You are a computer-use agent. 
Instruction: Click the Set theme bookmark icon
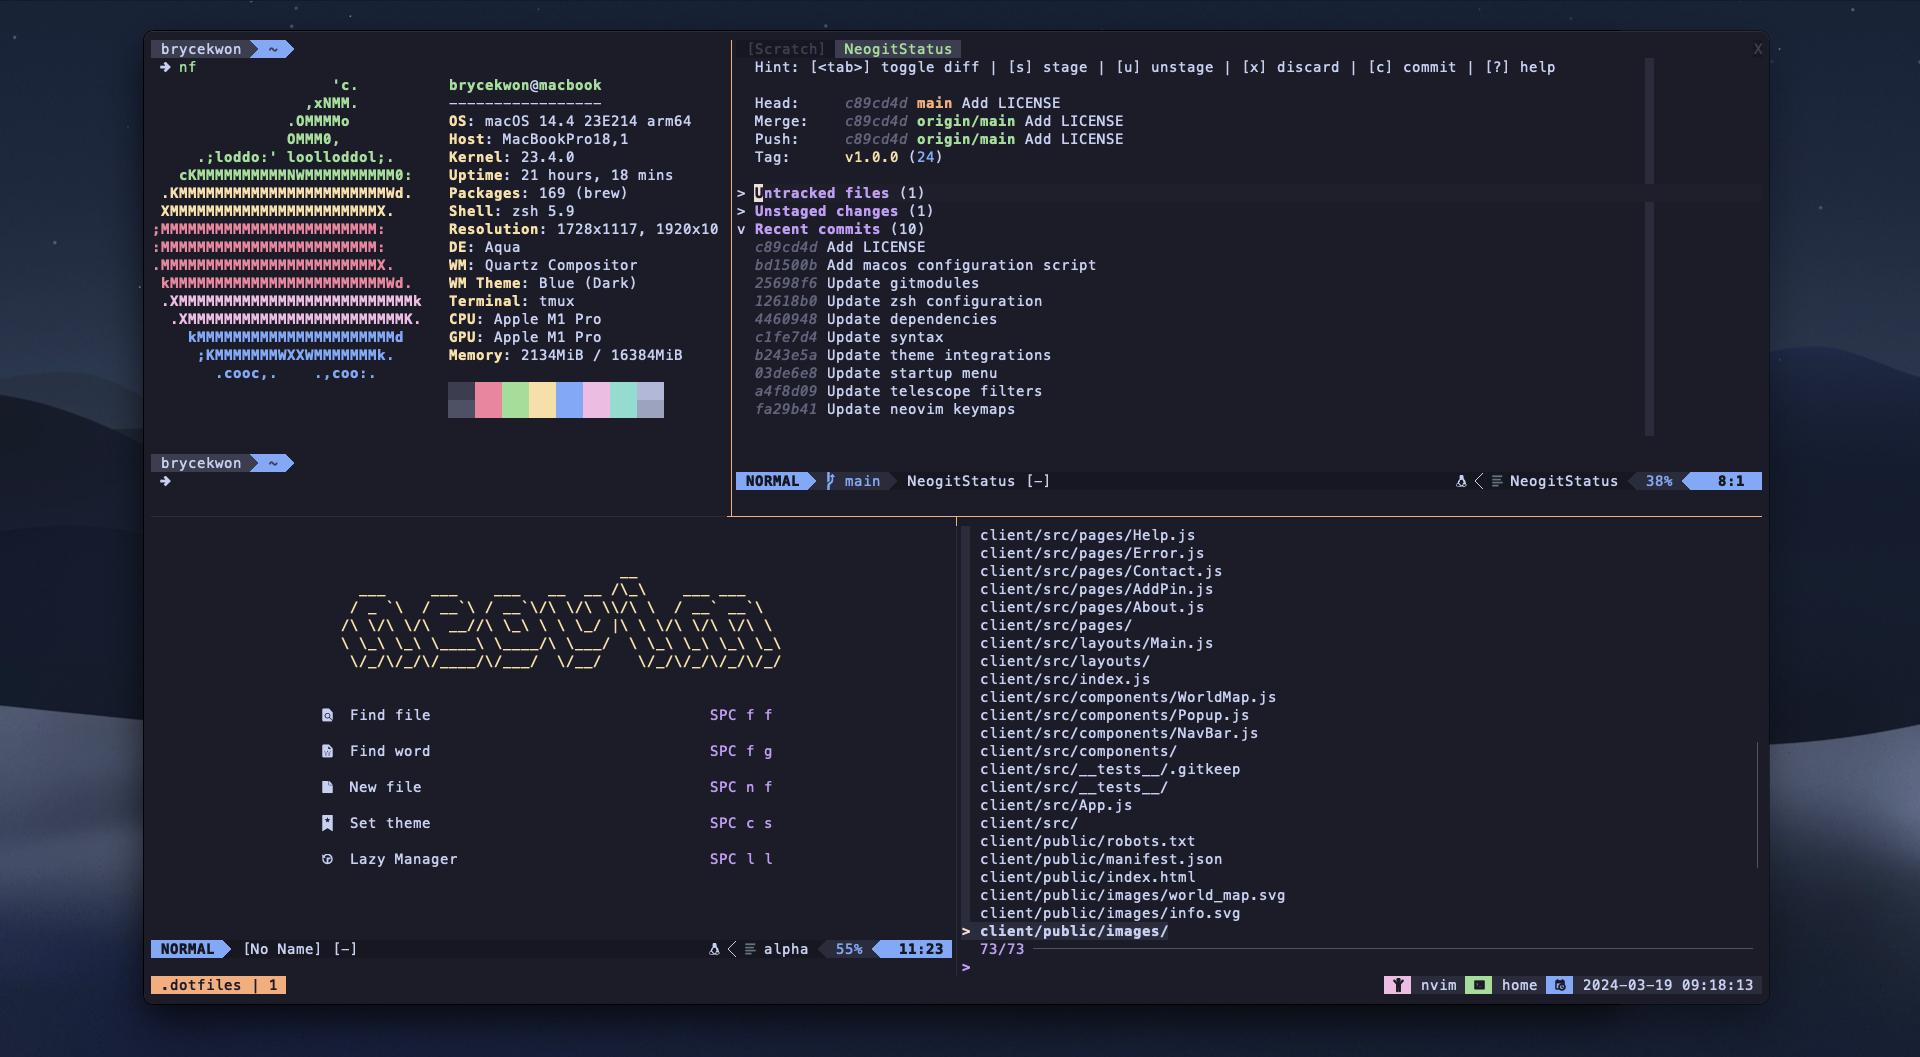[x=327, y=823]
